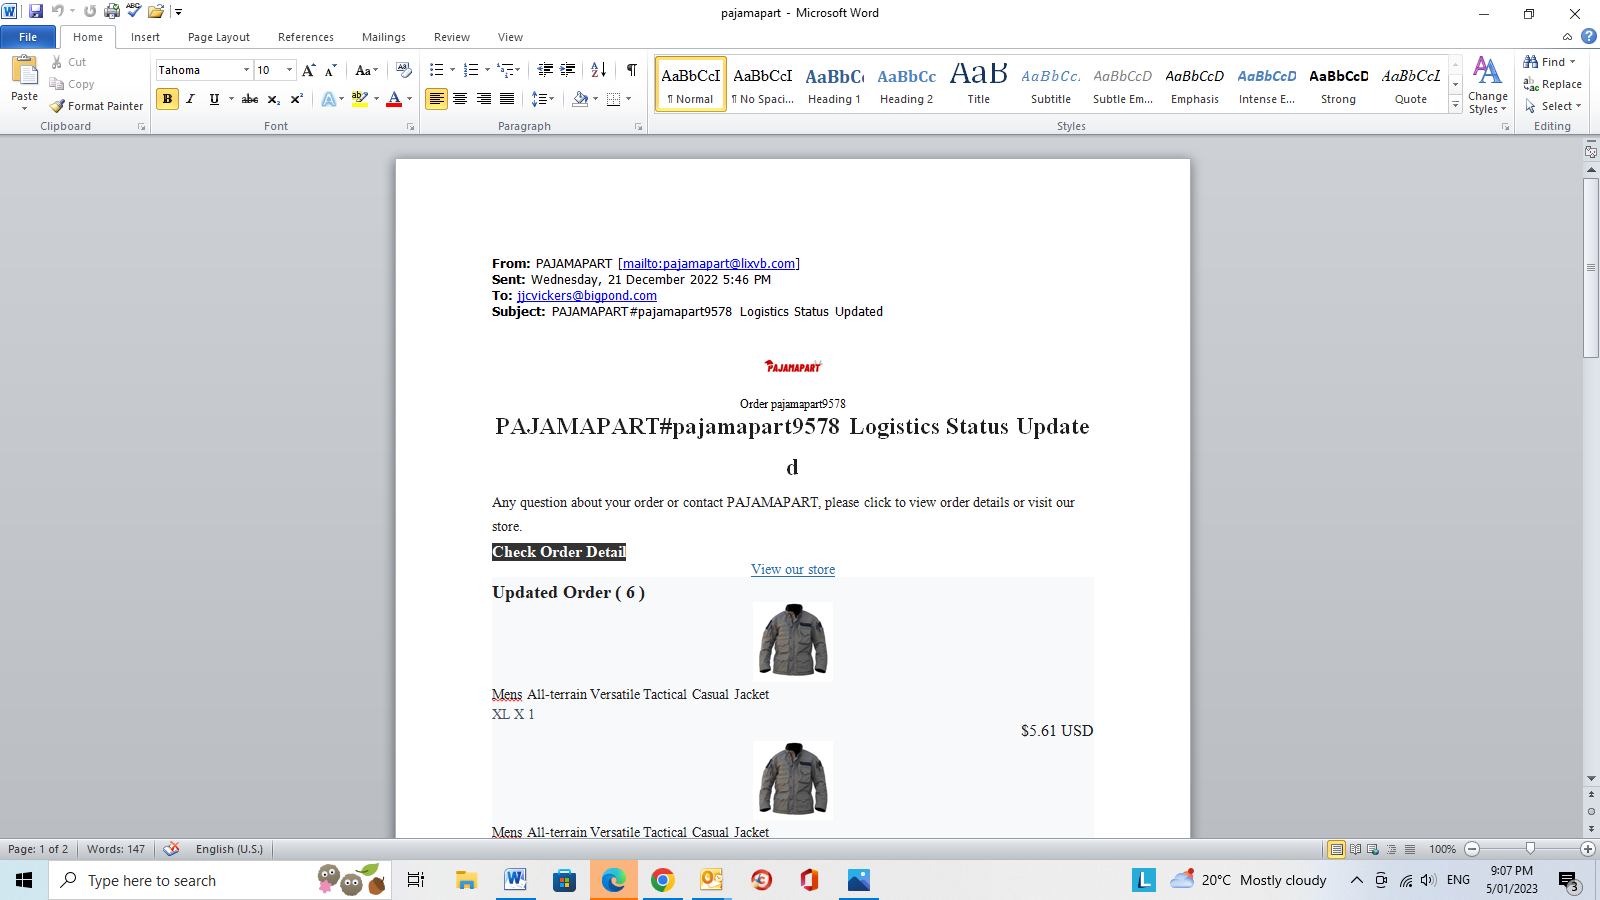This screenshot has height=900, width=1600.
Task: Align text to the right
Action: coord(484,99)
